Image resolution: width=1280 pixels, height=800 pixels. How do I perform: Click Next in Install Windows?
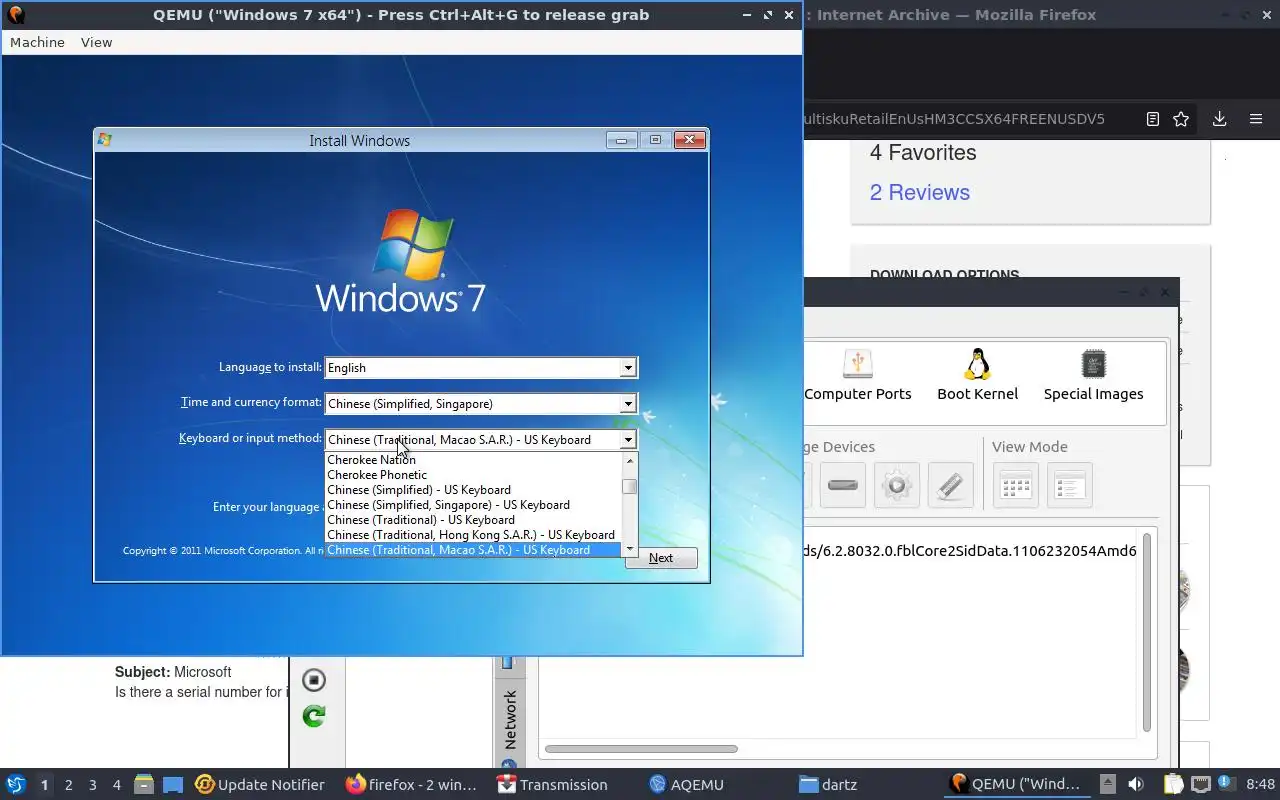[x=661, y=558]
